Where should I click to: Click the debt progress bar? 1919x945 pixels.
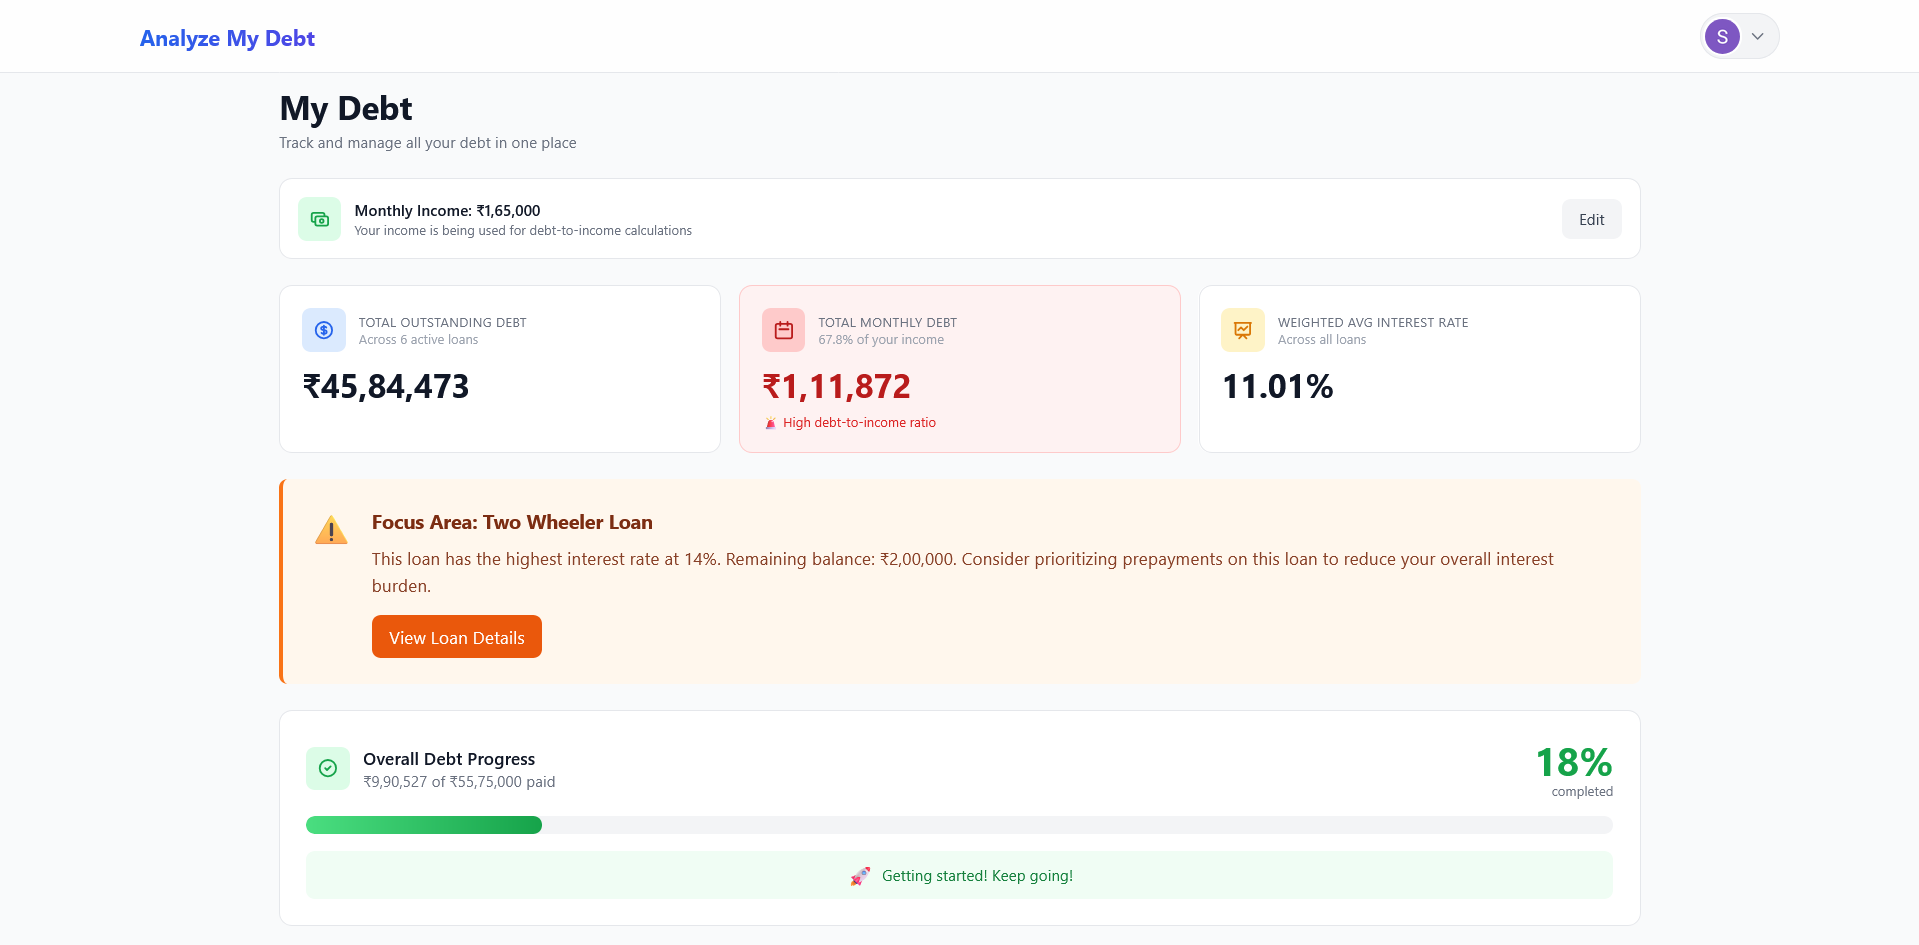coord(959,824)
